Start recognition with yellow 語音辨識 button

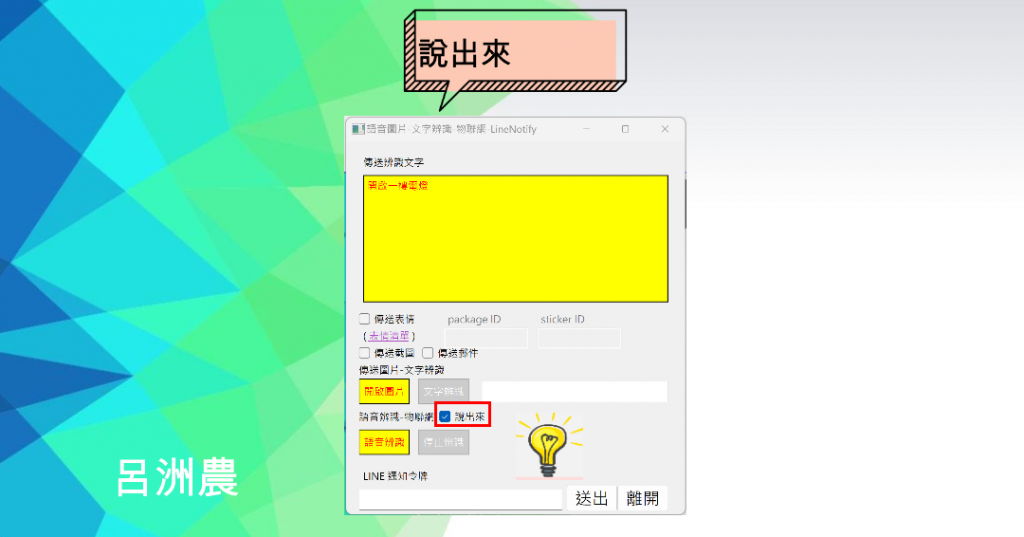(x=384, y=442)
